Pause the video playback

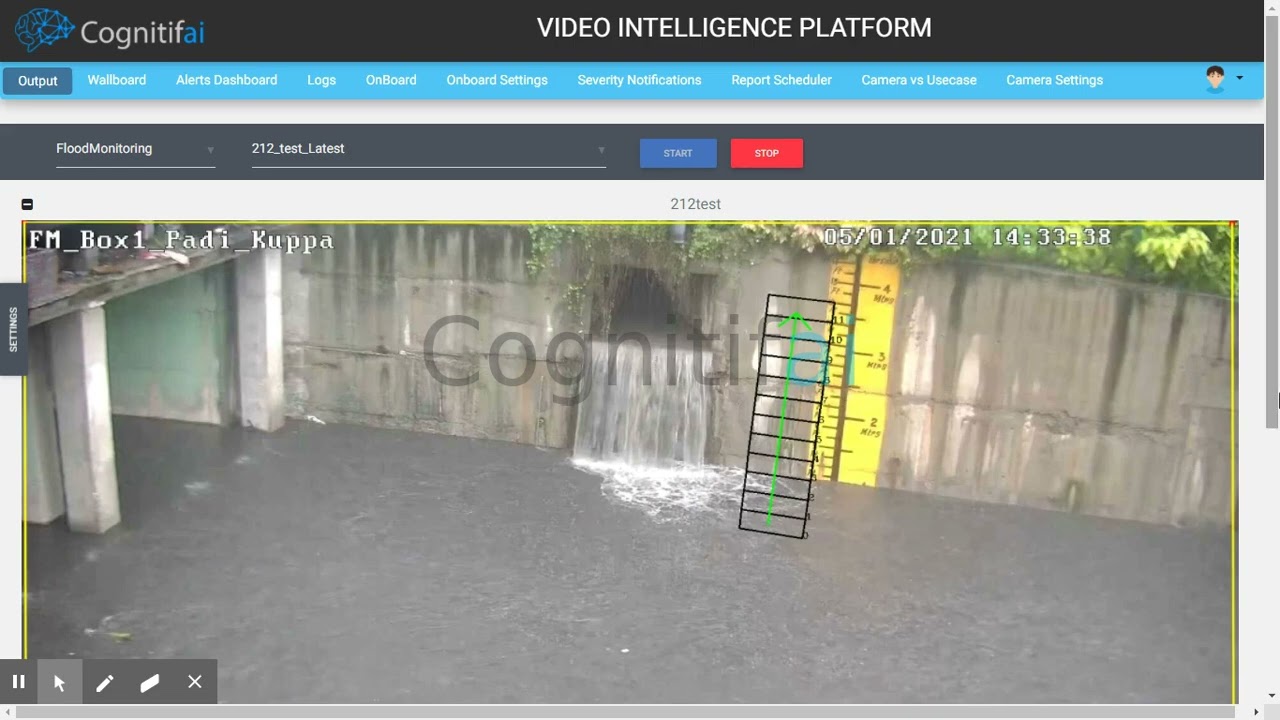point(18,682)
